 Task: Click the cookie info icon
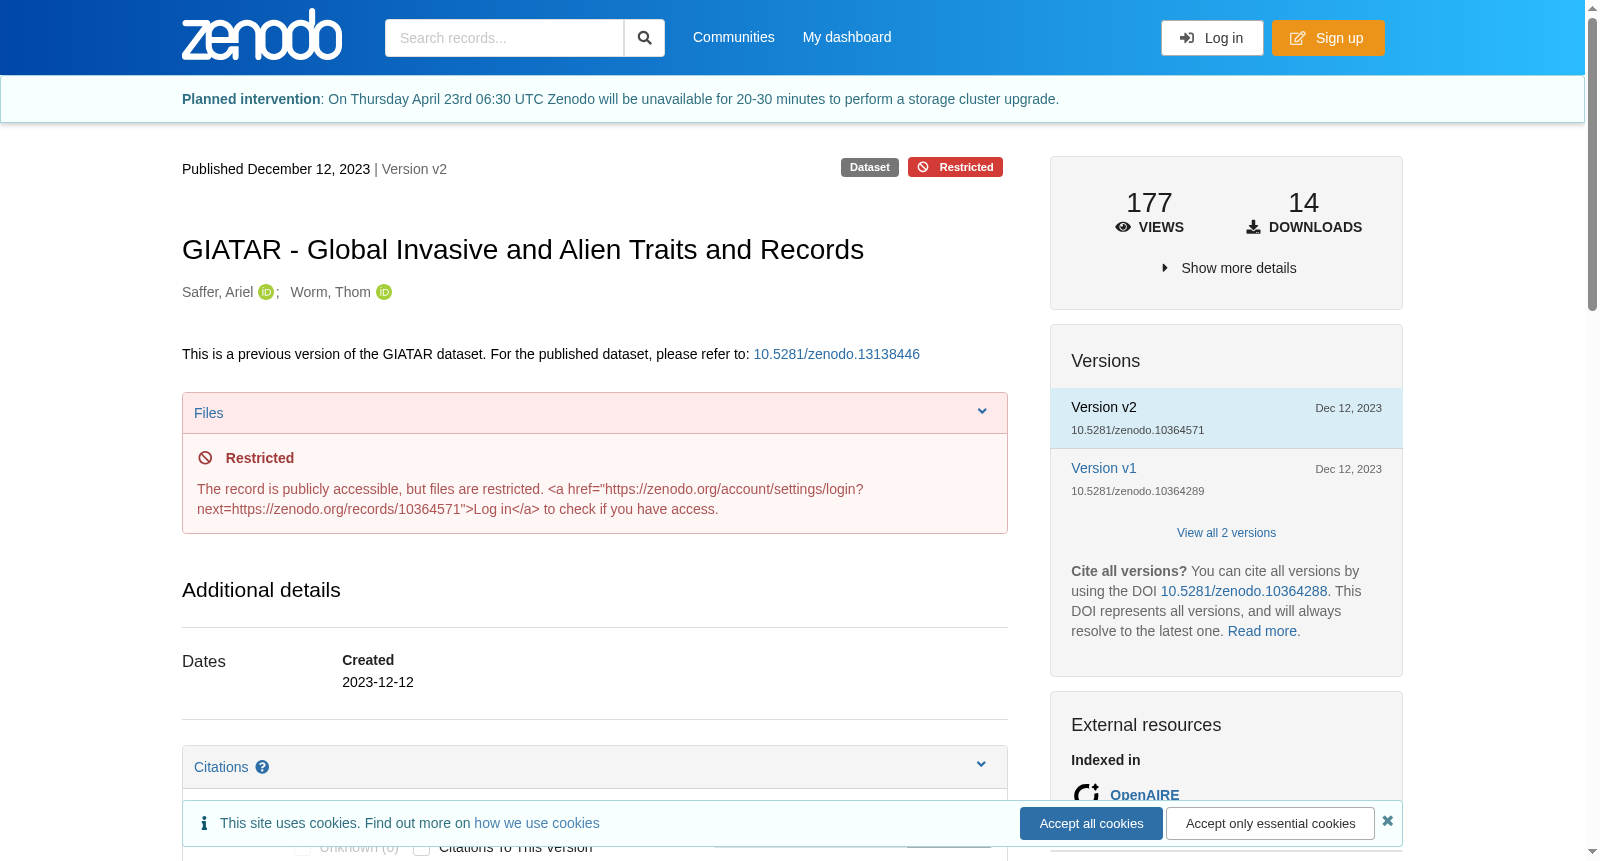coord(204,823)
